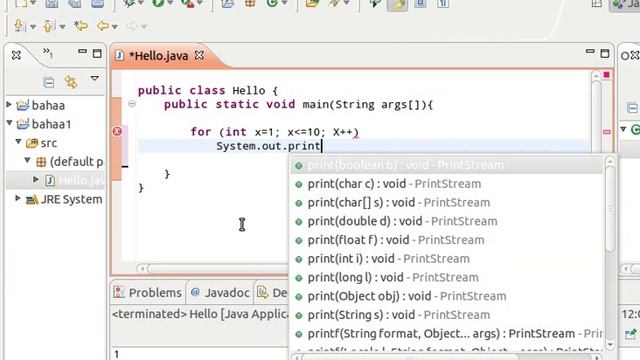This screenshot has height=360, width=640.
Task: Expand the JRE System Library node
Action: tap(18, 198)
